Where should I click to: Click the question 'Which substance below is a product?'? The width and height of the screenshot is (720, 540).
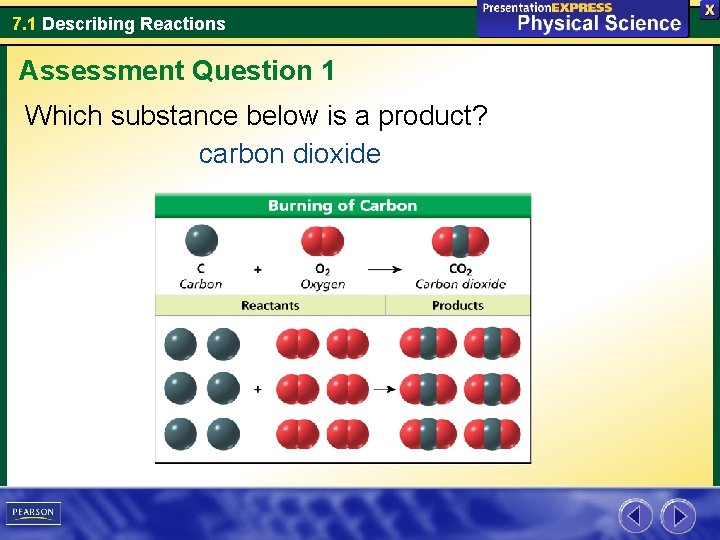(256, 115)
